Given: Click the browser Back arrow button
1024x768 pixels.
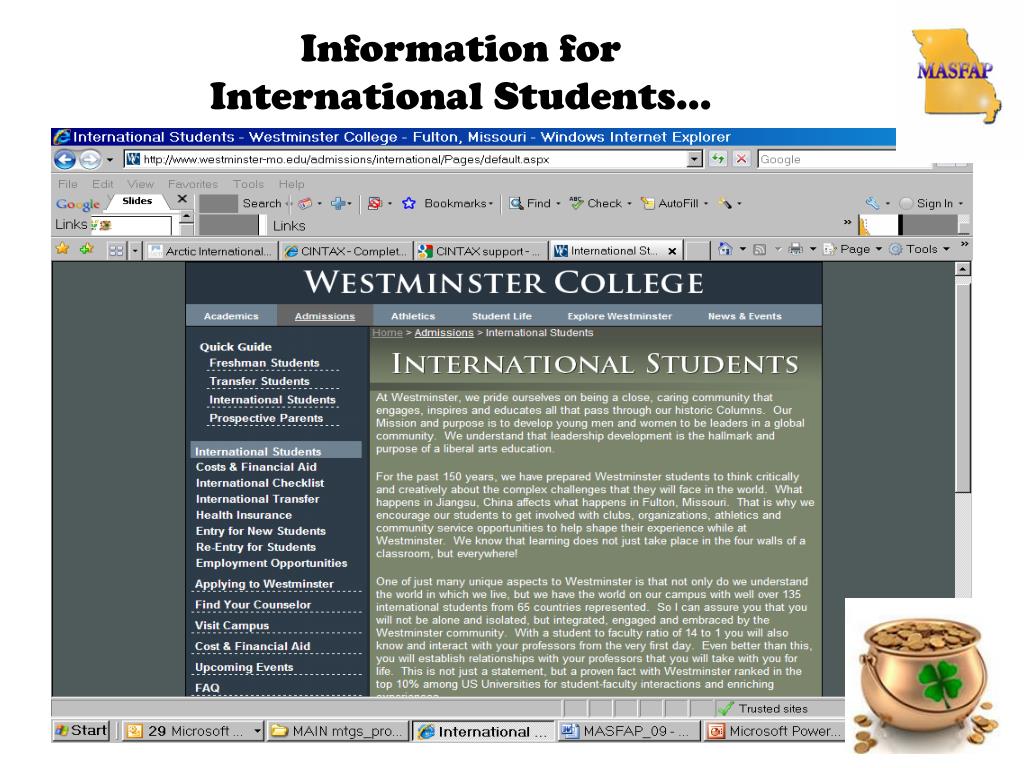Looking at the screenshot, I should (65, 159).
